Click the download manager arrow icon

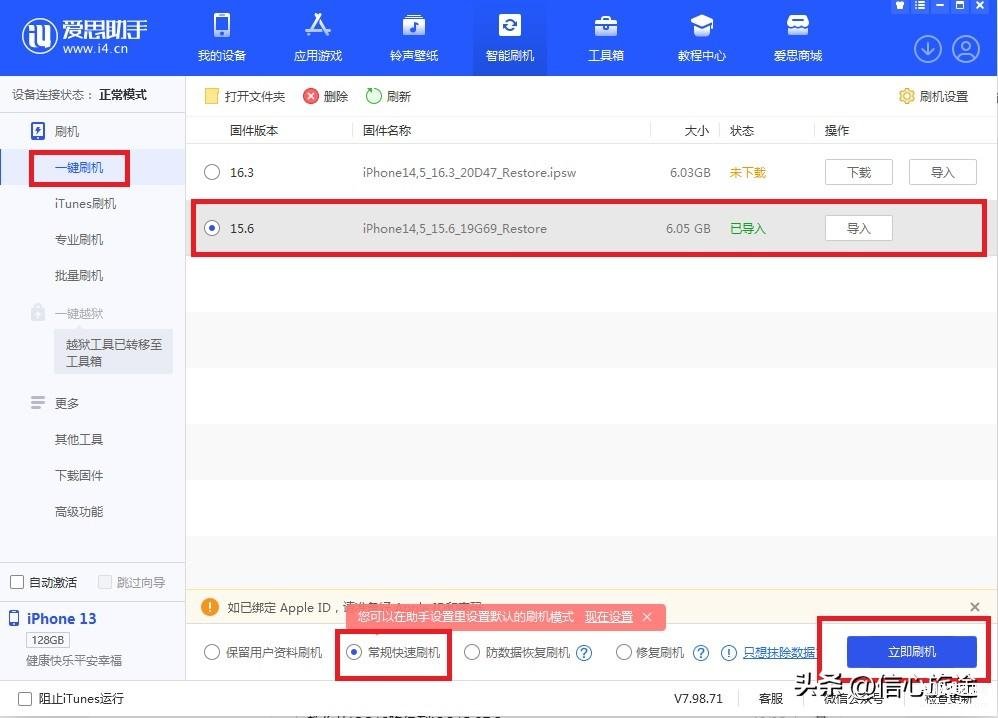(x=928, y=48)
